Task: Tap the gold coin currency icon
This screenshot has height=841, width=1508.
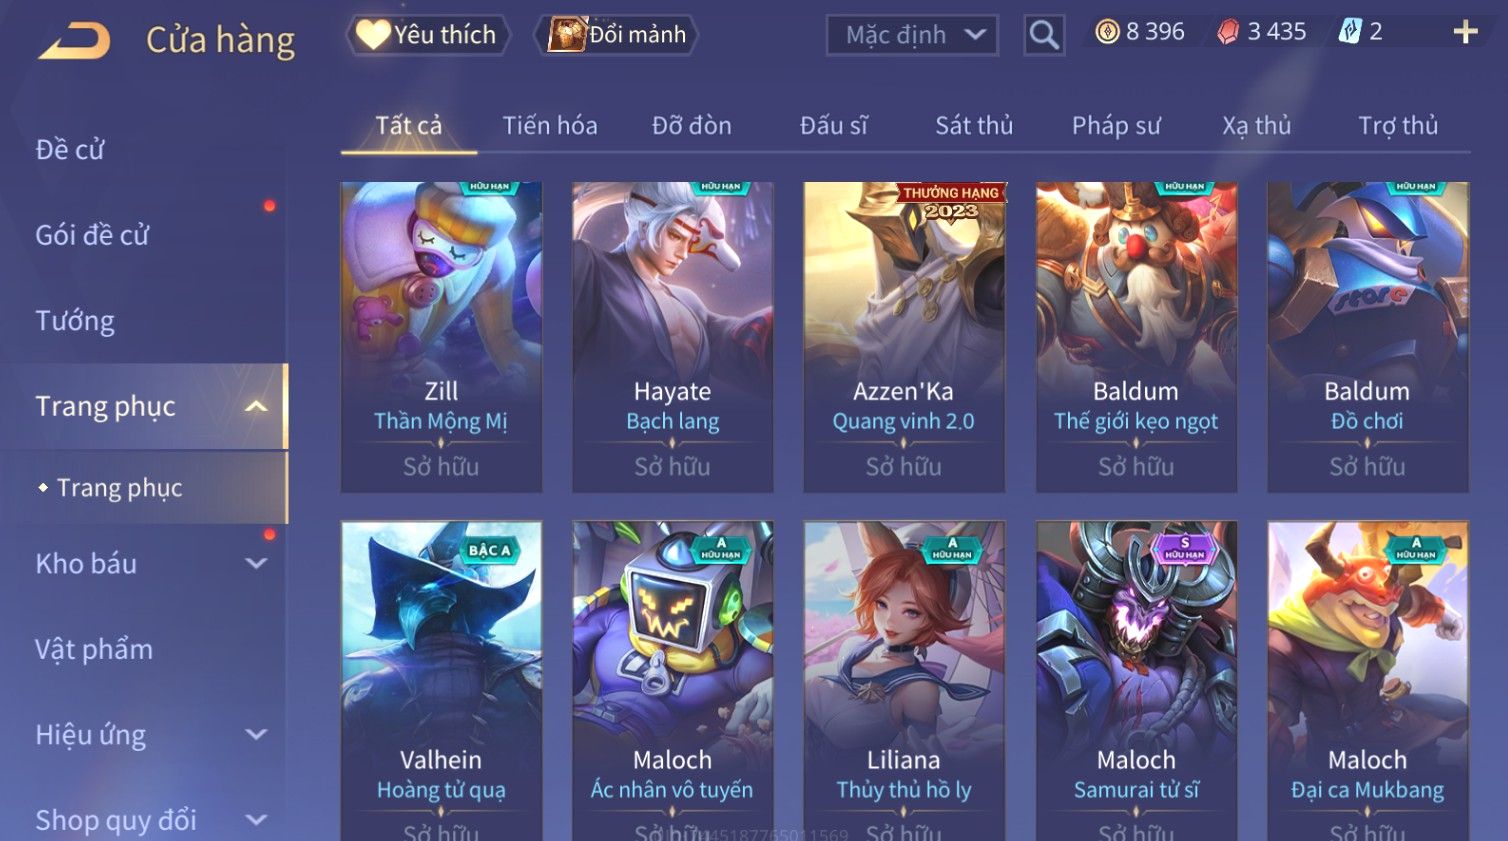Action: pos(1107,32)
